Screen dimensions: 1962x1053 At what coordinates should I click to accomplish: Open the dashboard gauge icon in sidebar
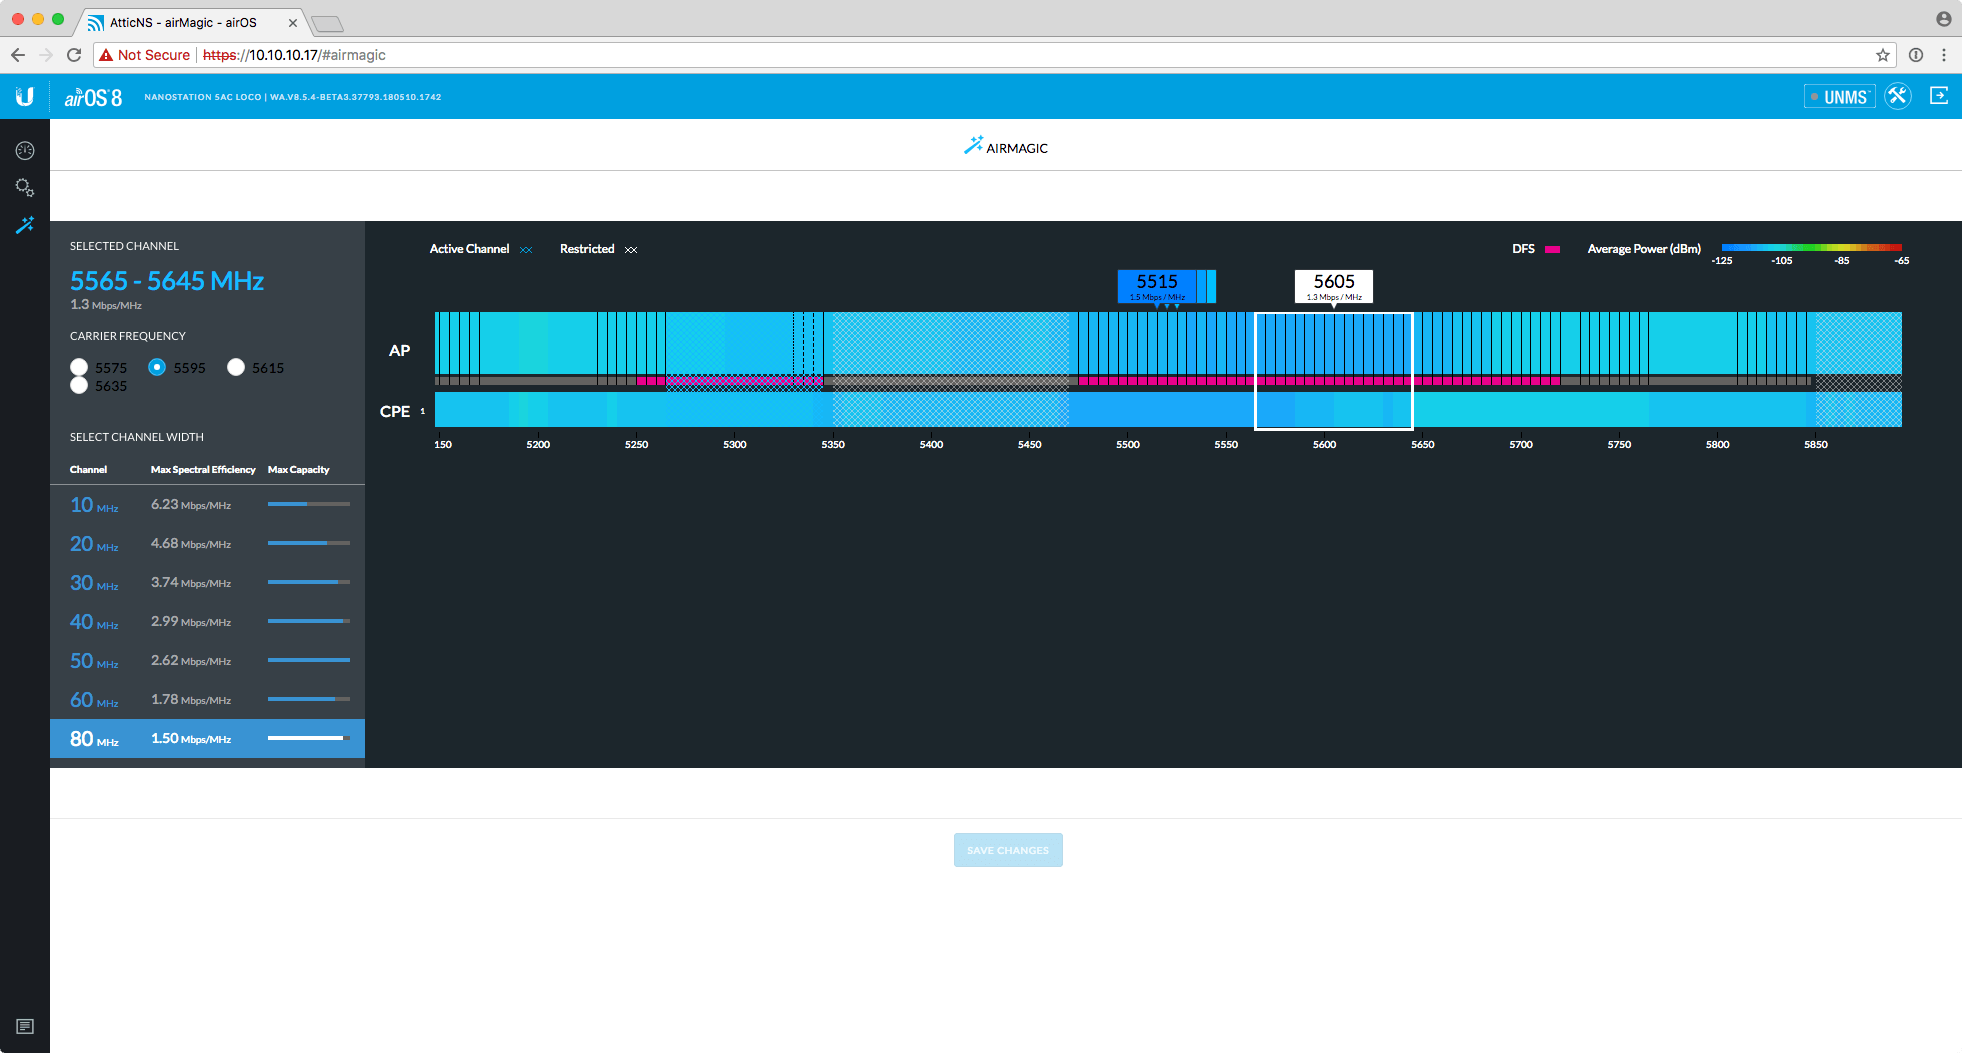tap(25, 151)
